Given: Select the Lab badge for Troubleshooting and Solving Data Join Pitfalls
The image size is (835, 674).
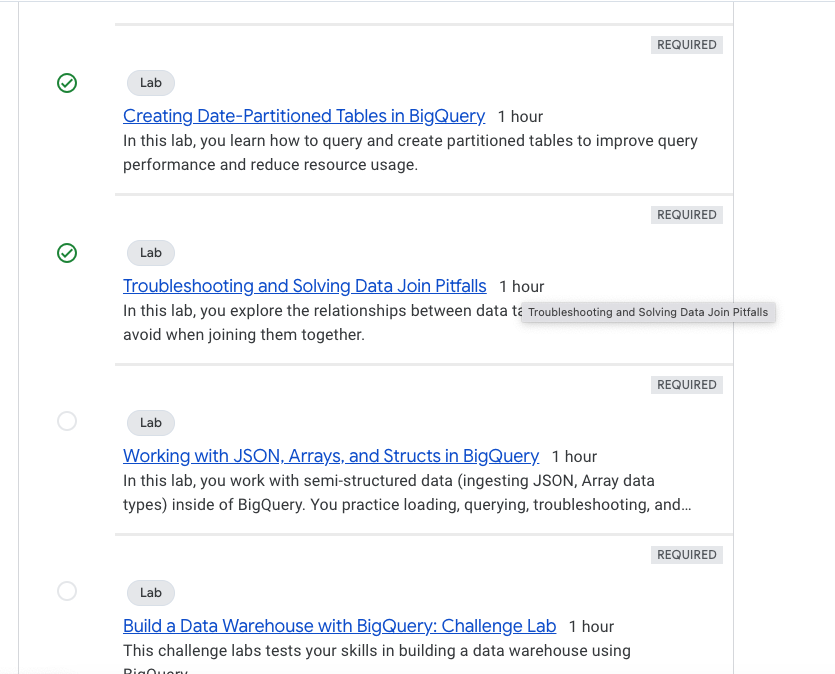Looking at the screenshot, I should pos(150,253).
